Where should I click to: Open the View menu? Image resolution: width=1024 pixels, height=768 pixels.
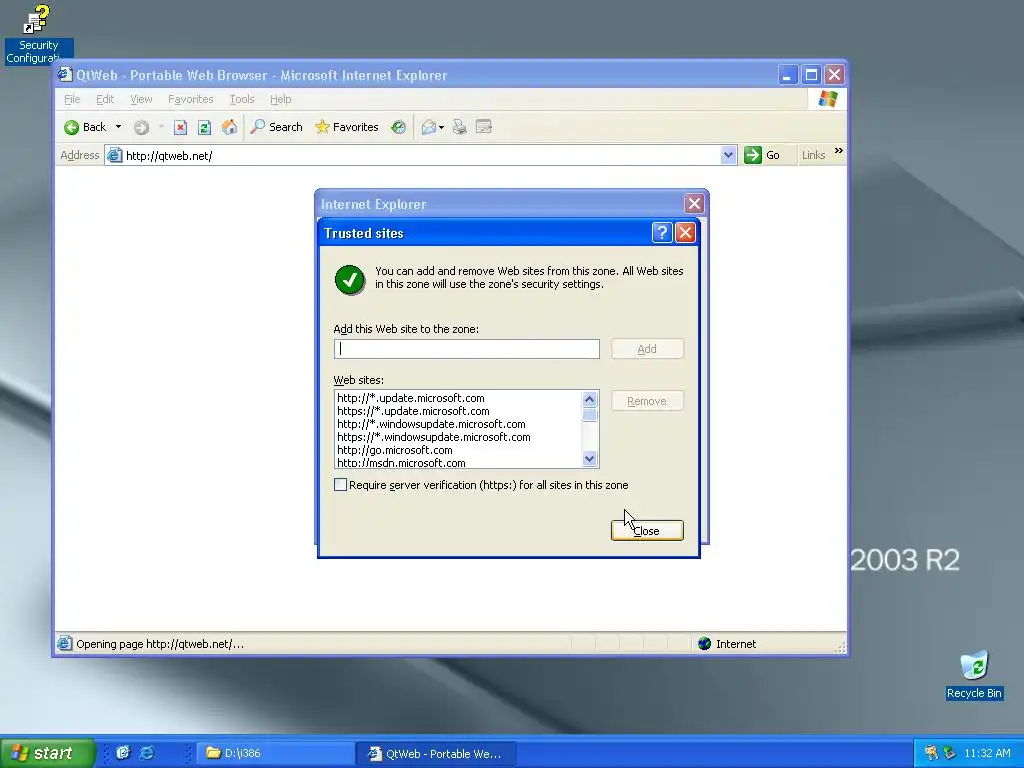pos(141,99)
